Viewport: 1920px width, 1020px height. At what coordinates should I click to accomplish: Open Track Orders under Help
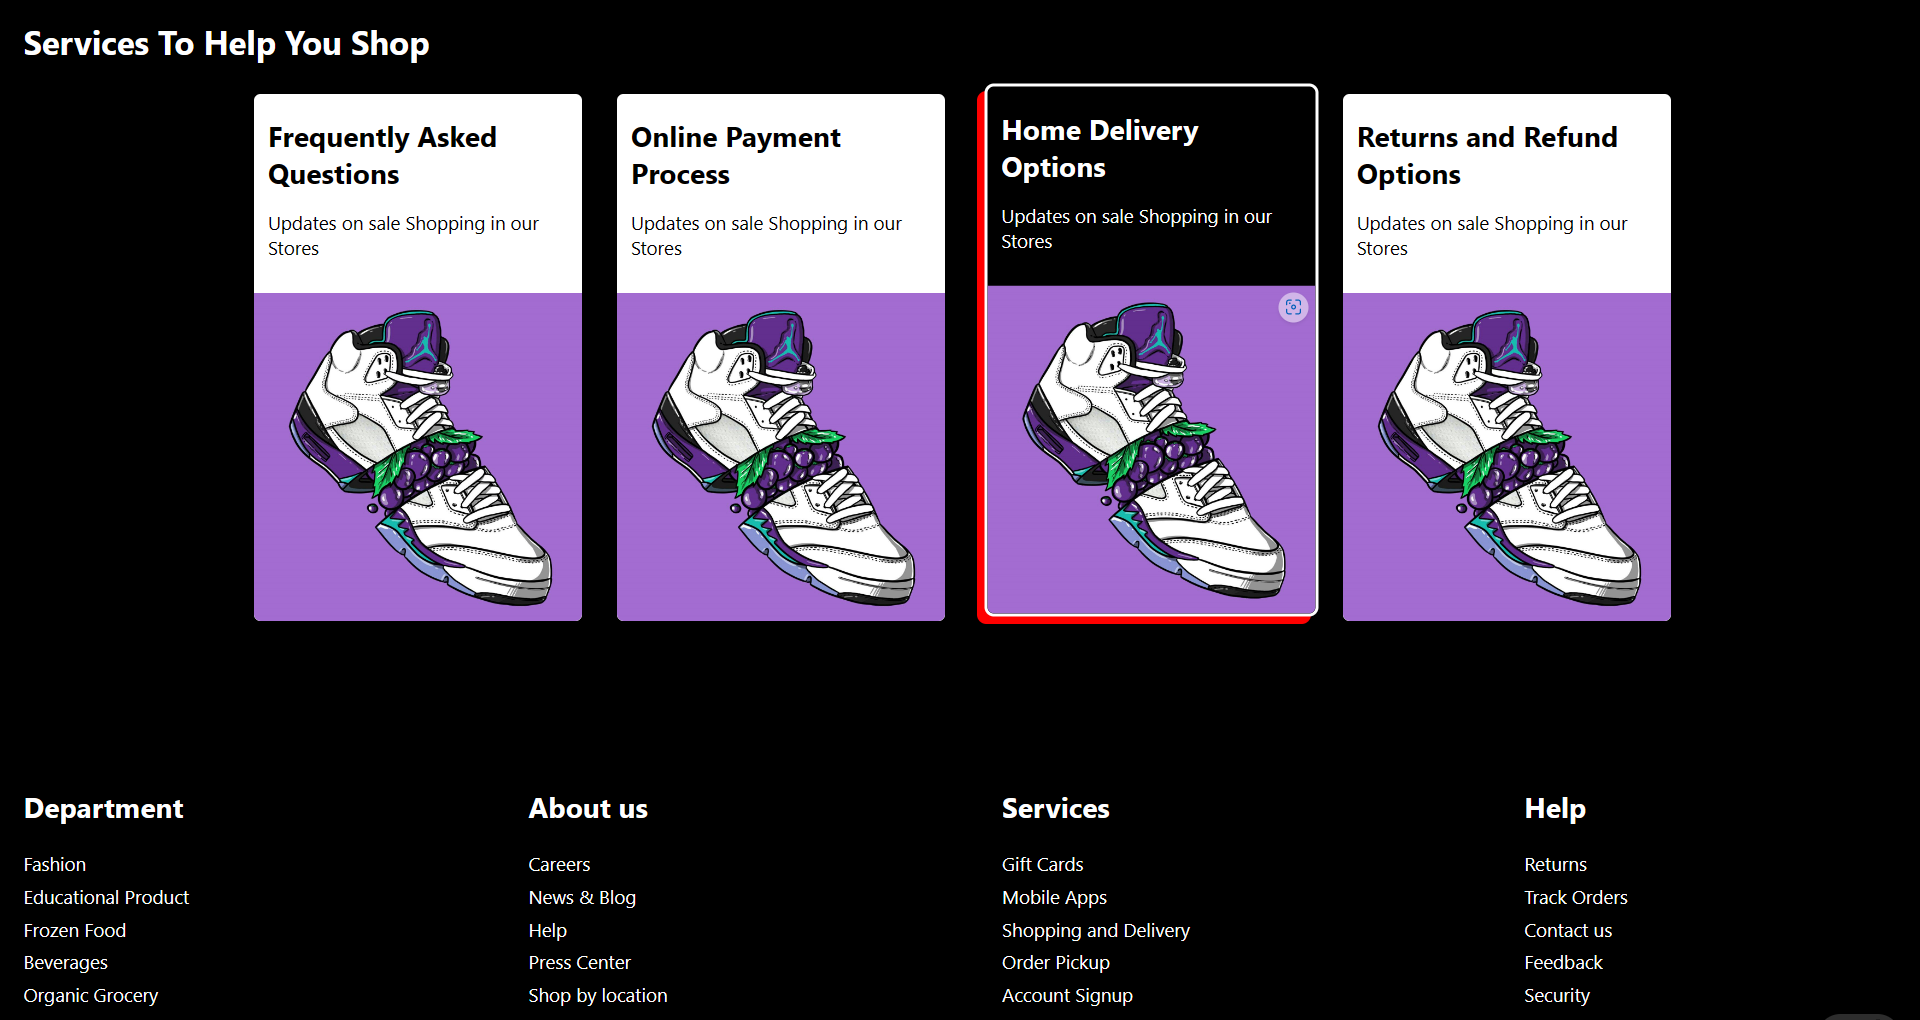[x=1575, y=897]
